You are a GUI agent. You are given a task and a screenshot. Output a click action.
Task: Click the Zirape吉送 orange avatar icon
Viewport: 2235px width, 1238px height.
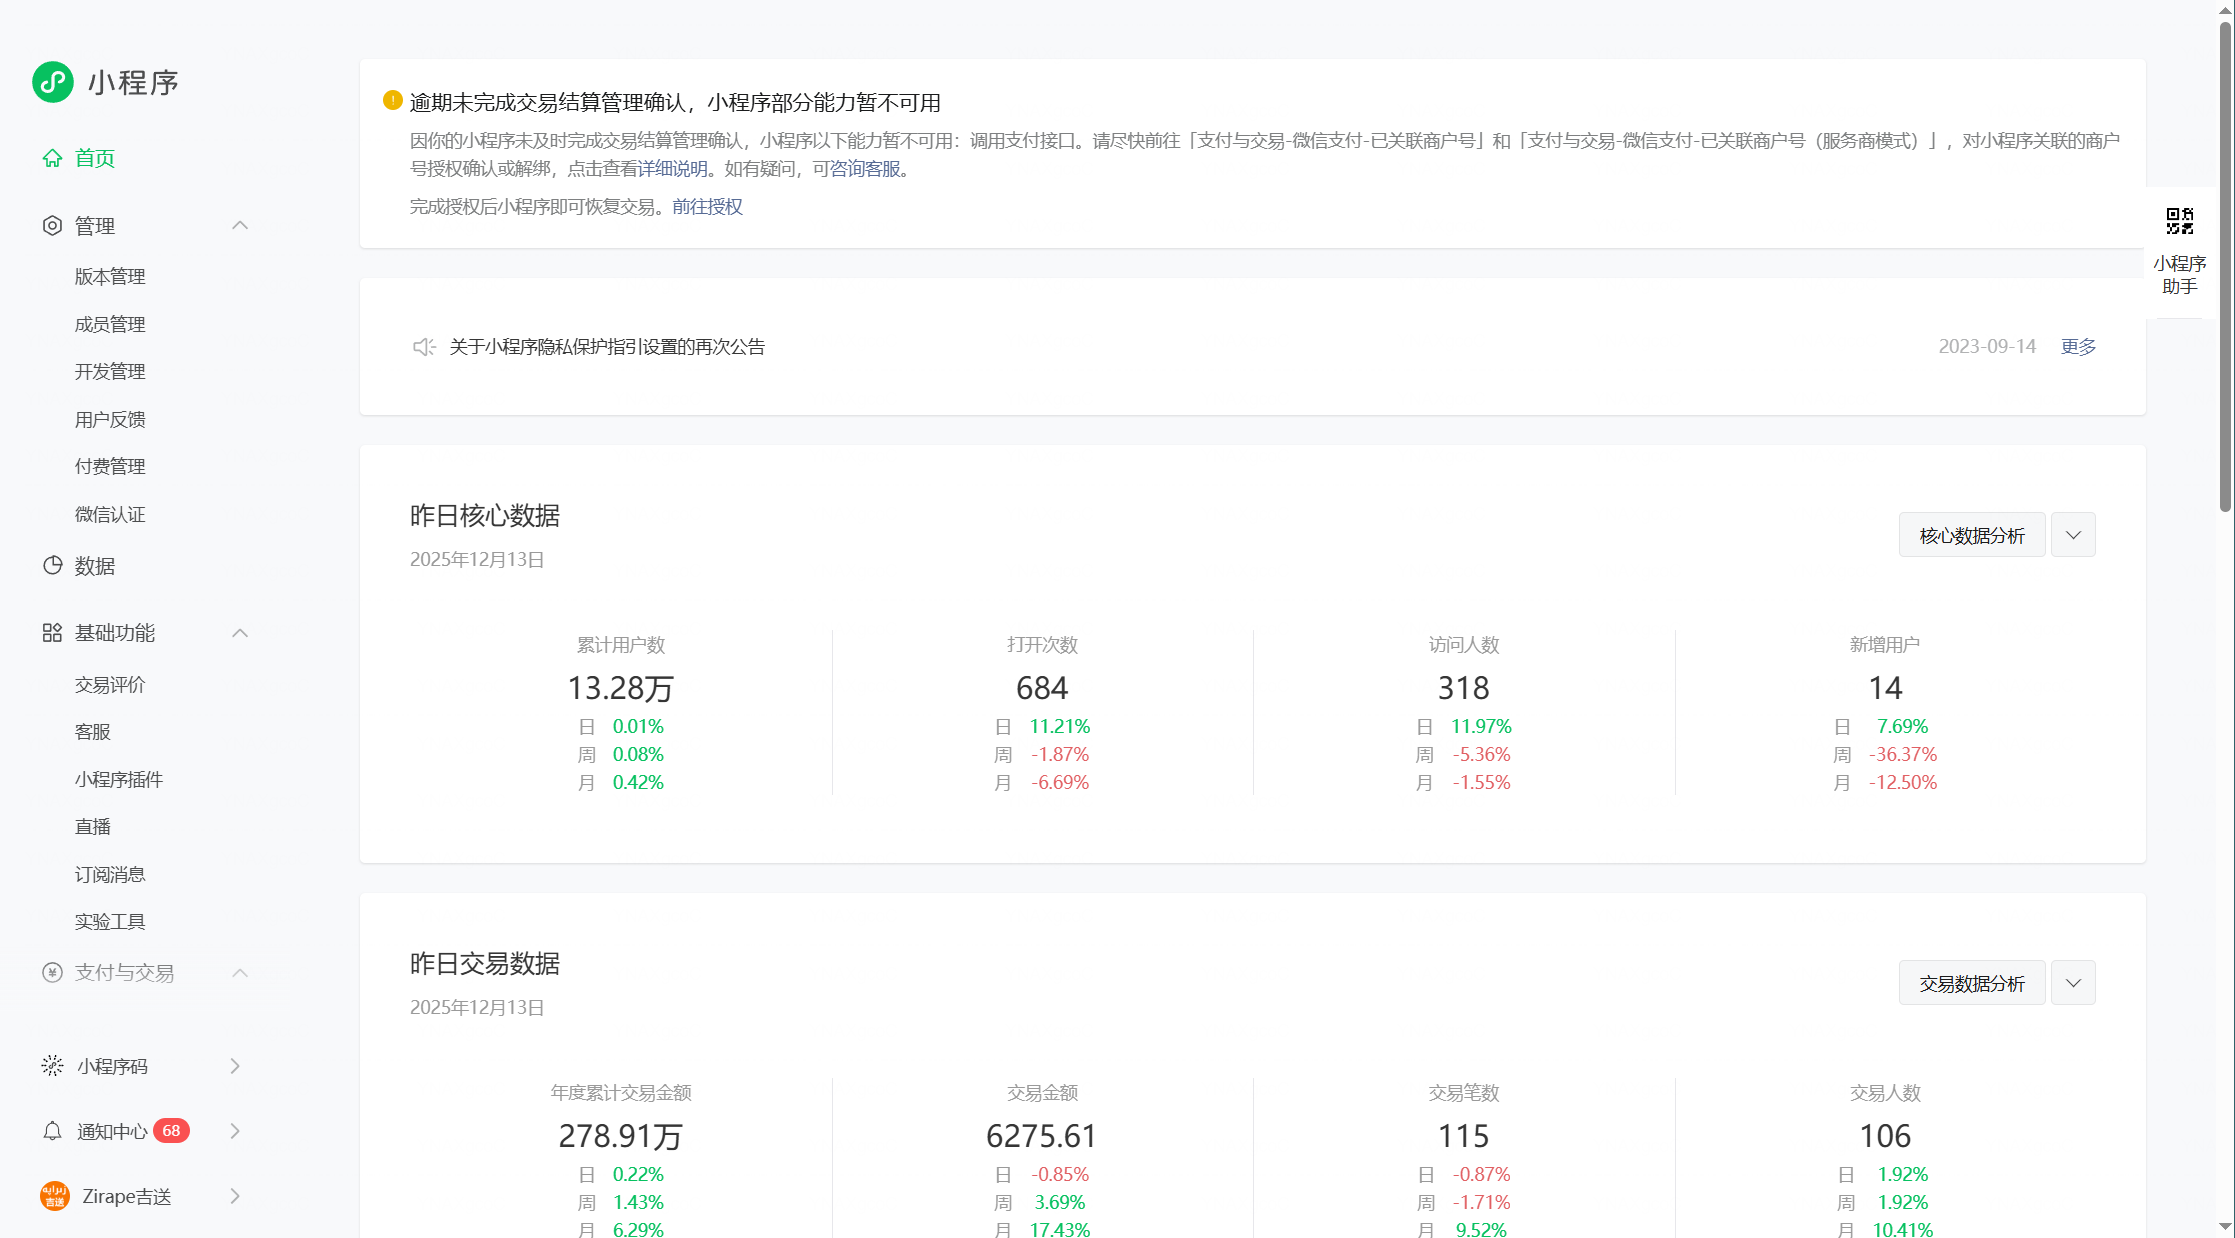coord(54,1196)
